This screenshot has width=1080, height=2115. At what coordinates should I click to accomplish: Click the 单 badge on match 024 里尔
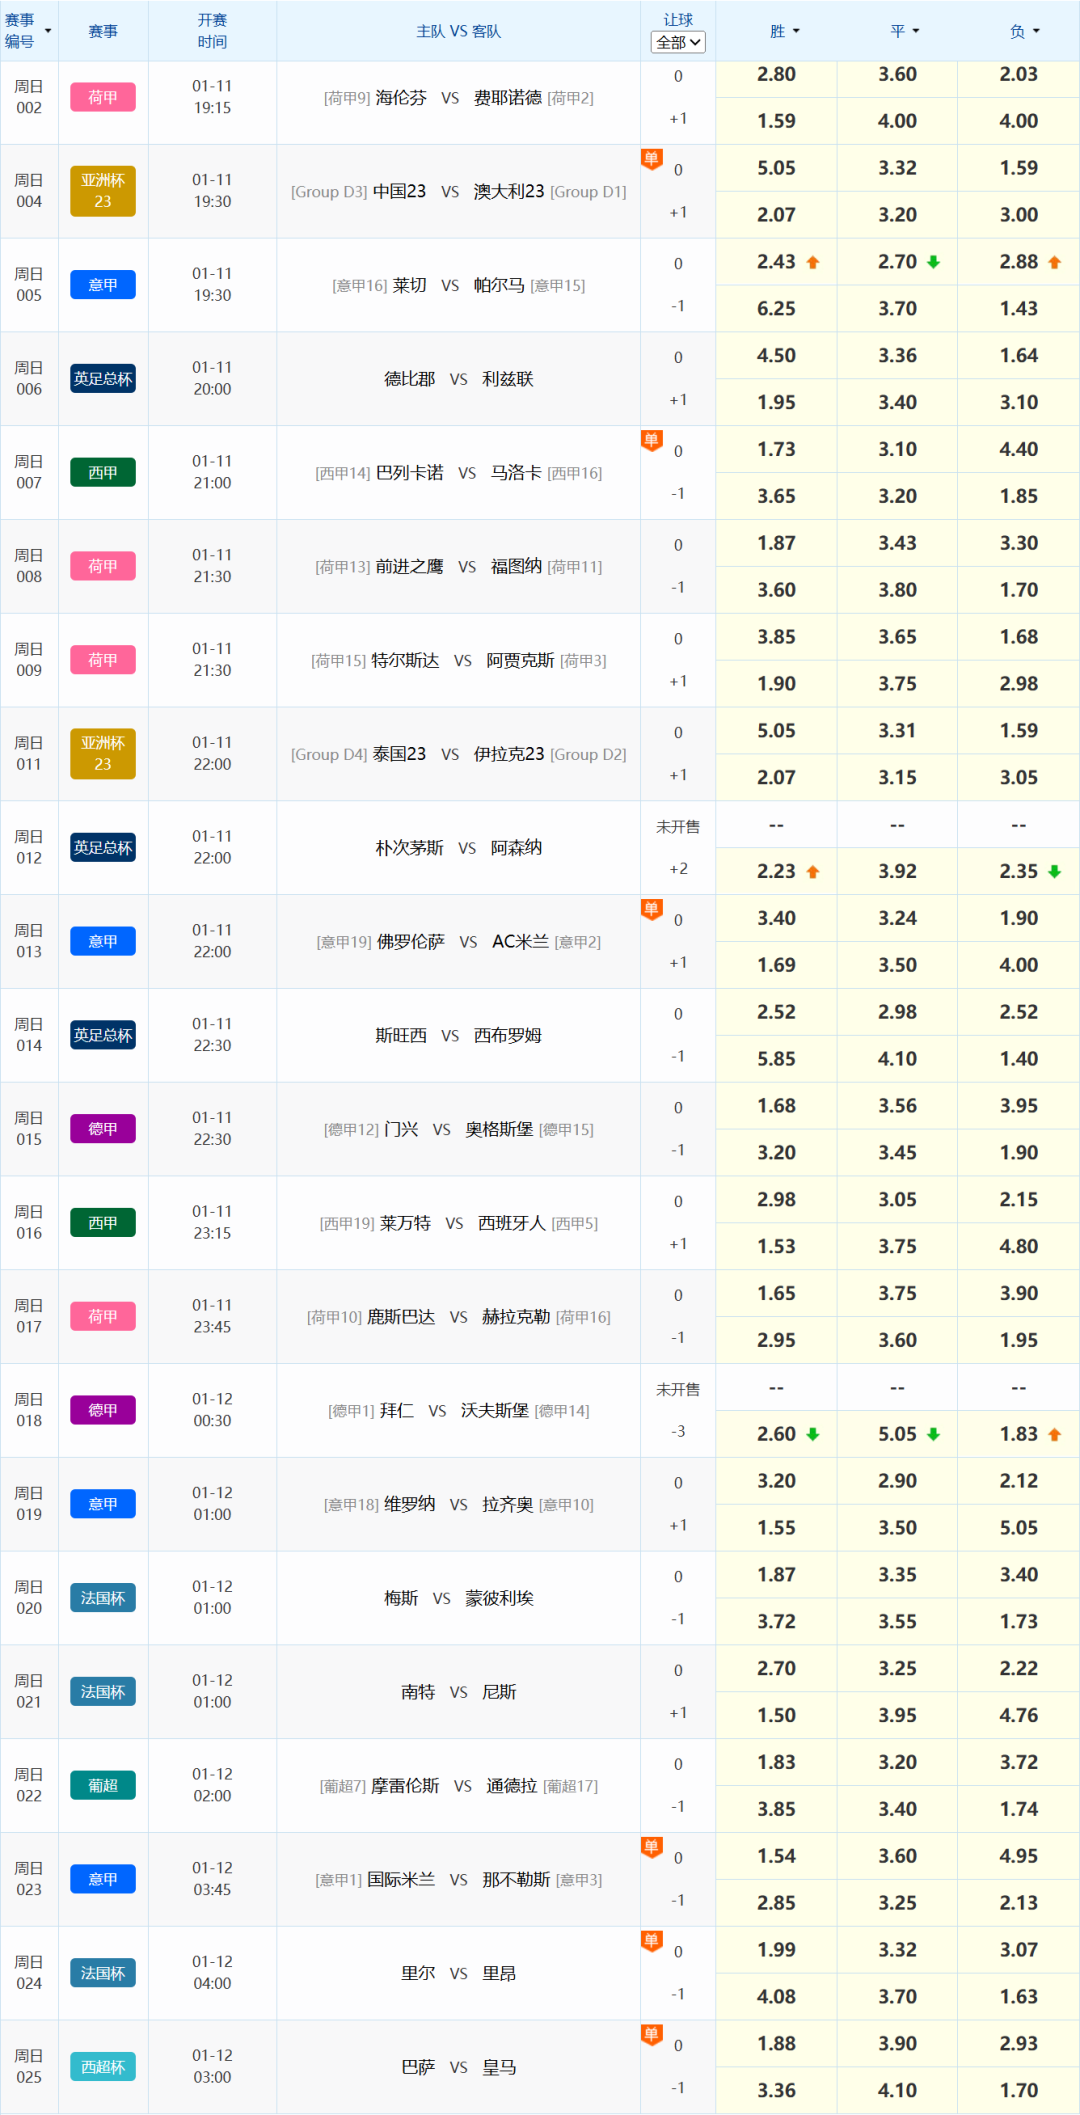pos(651,1941)
